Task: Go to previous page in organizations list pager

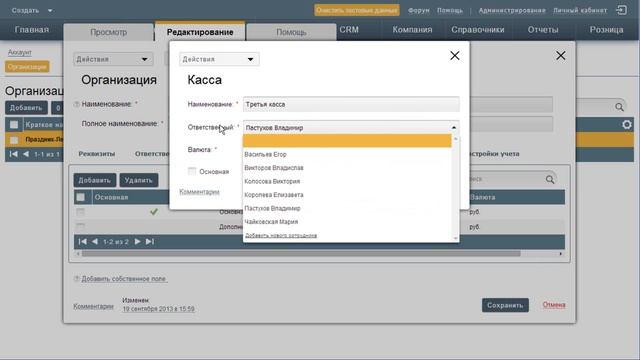Action: 26,154
